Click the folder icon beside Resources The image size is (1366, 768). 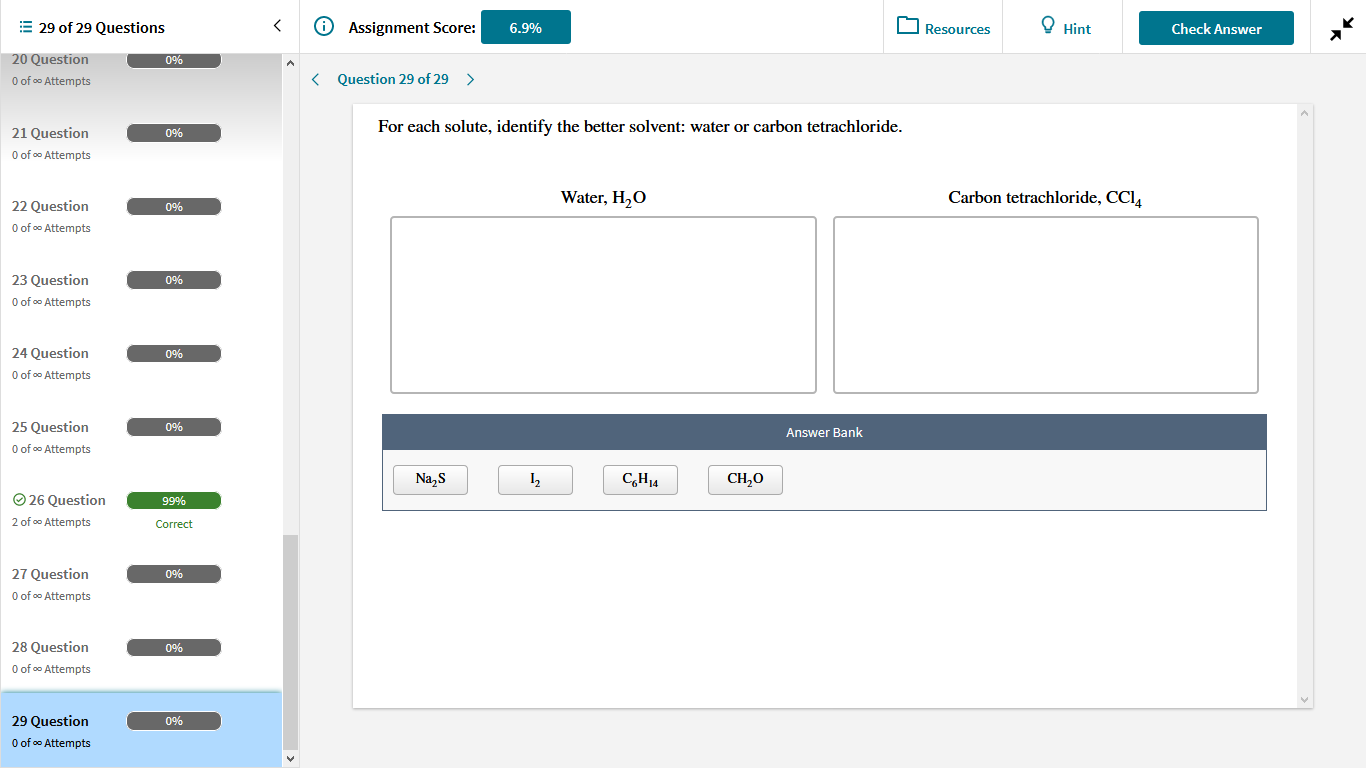(x=908, y=26)
